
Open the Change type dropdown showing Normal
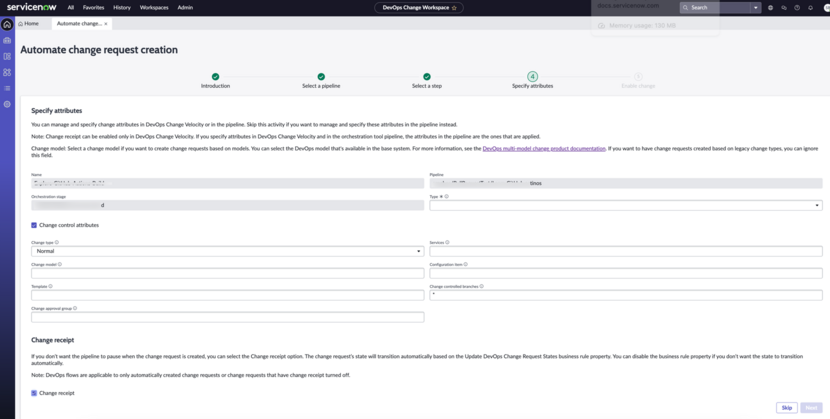point(228,251)
